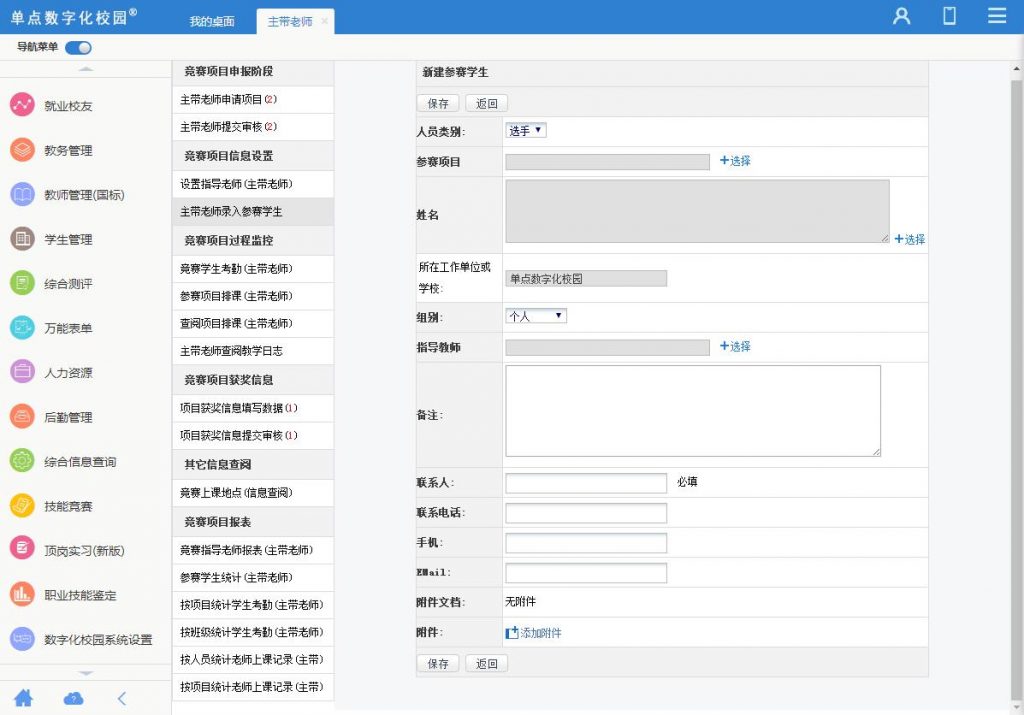Go to home via house icon
This screenshot has width=1024, height=715.
point(24,698)
